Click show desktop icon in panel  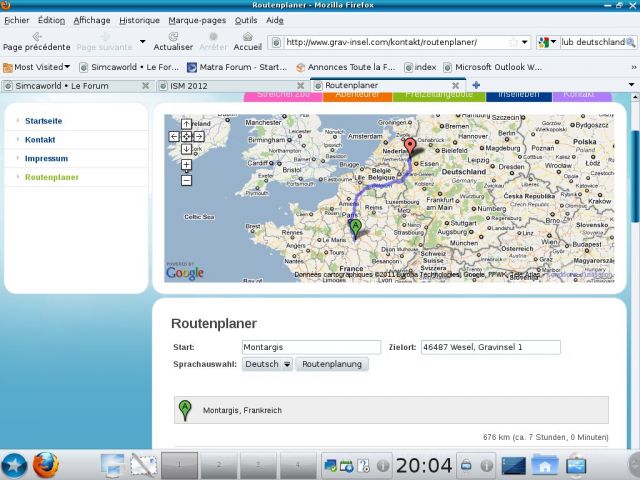pos(112,465)
